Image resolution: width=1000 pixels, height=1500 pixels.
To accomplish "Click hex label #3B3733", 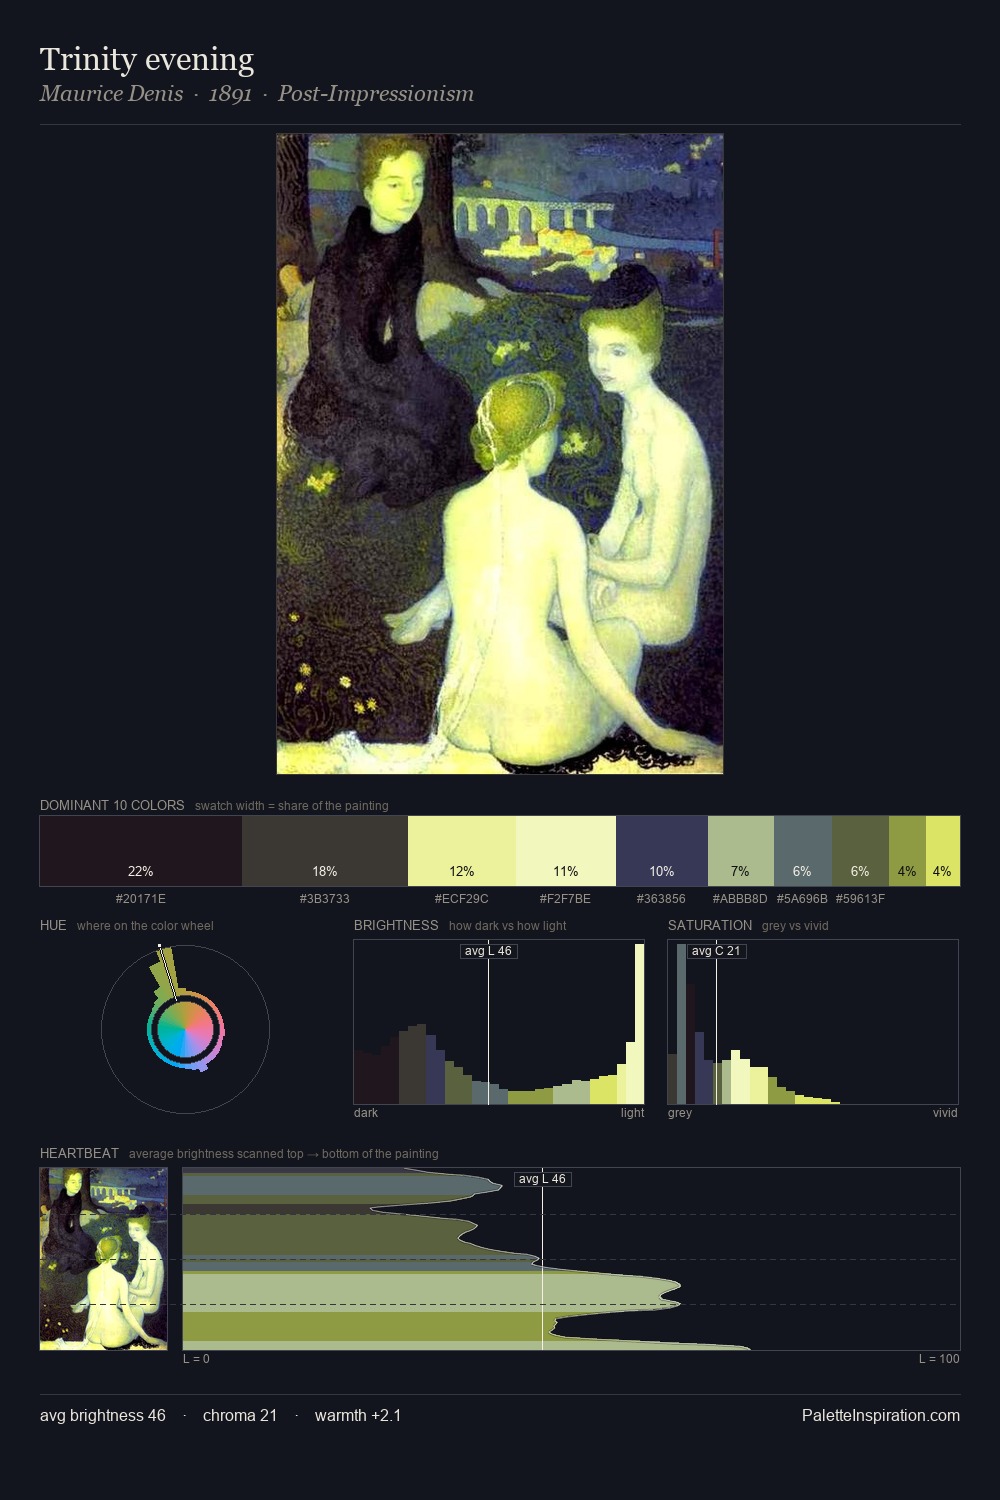I will coord(325,899).
